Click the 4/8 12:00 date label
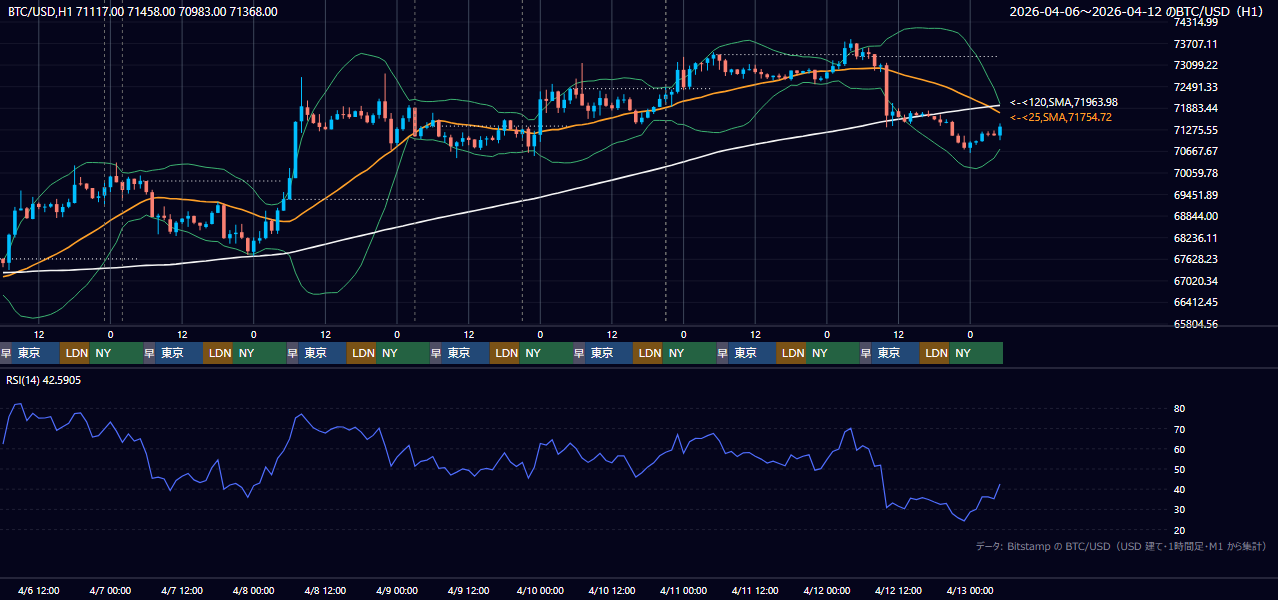Viewport: 1278px width, 600px height. (325, 590)
